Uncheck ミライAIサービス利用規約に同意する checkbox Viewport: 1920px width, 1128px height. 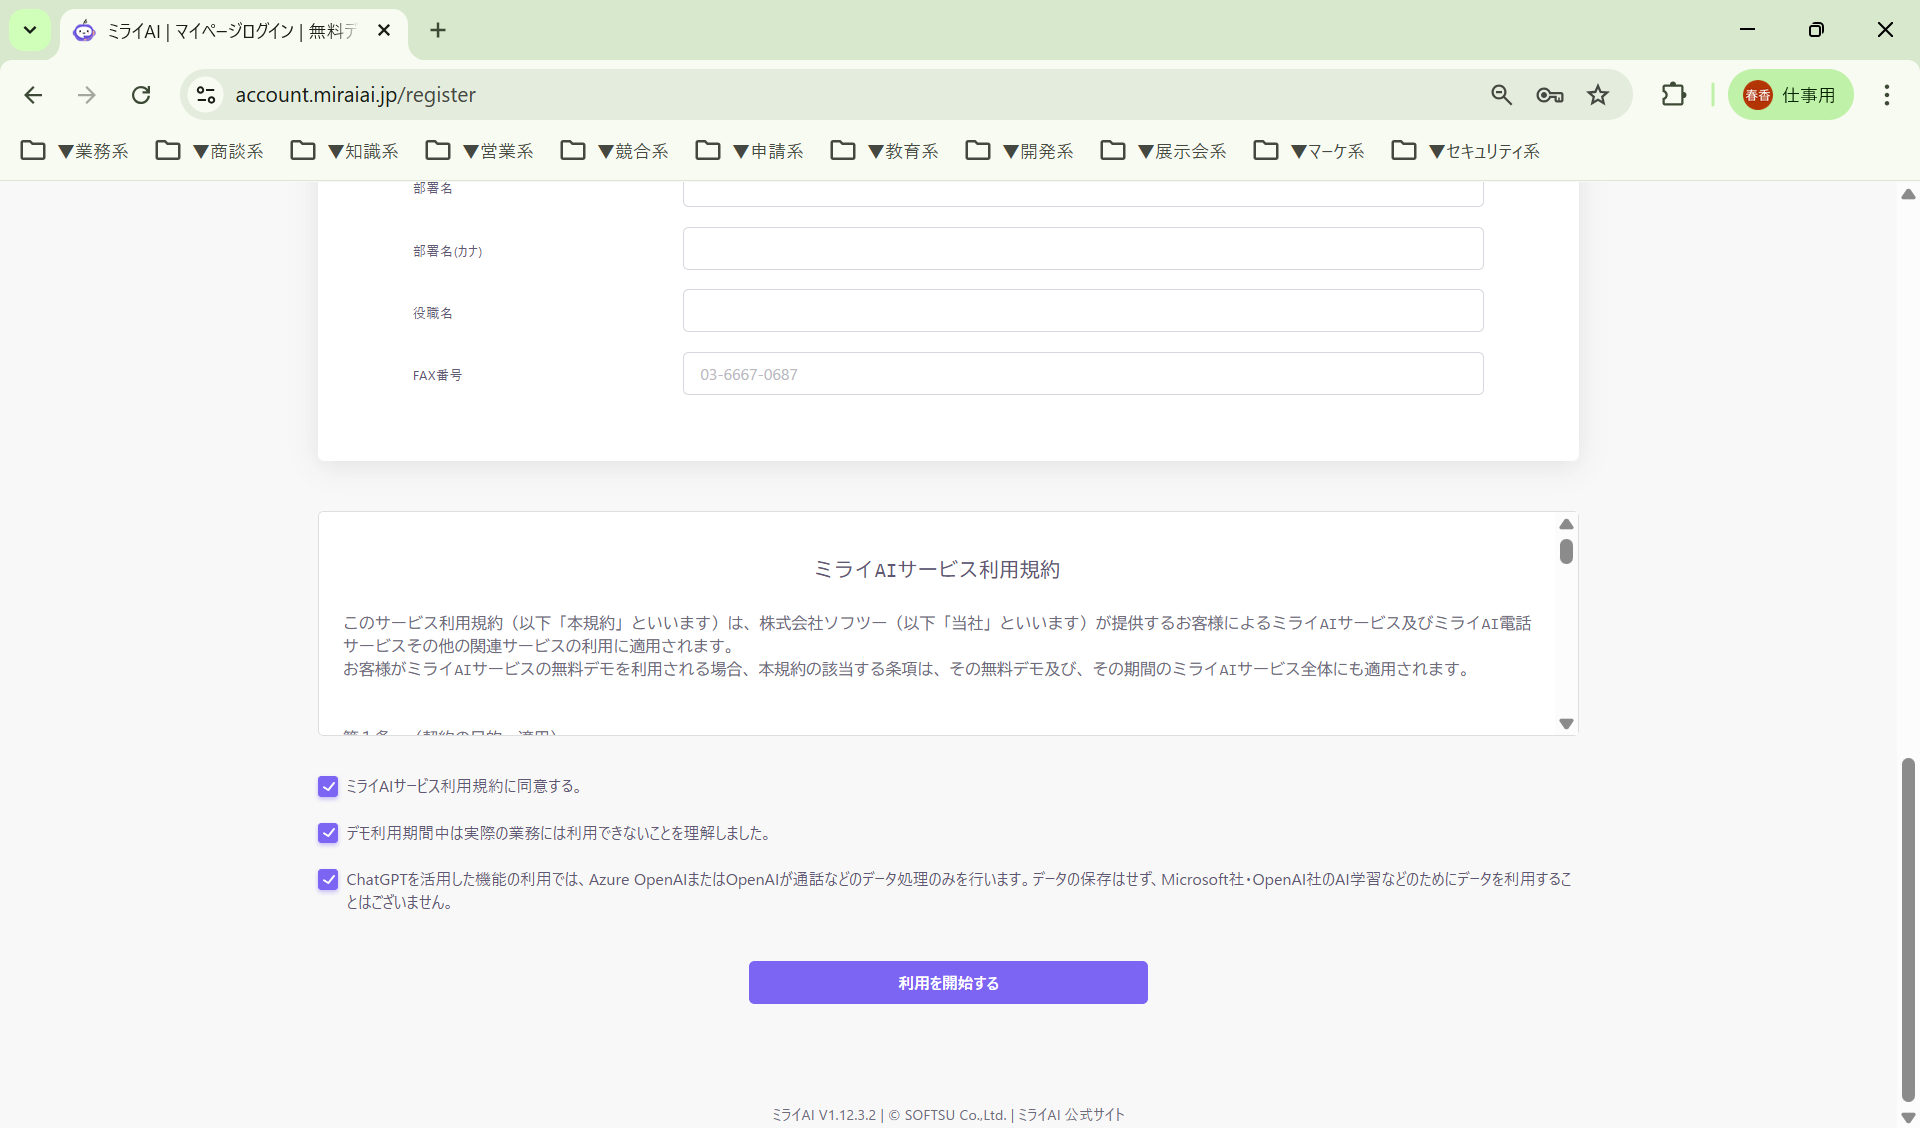click(x=328, y=786)
